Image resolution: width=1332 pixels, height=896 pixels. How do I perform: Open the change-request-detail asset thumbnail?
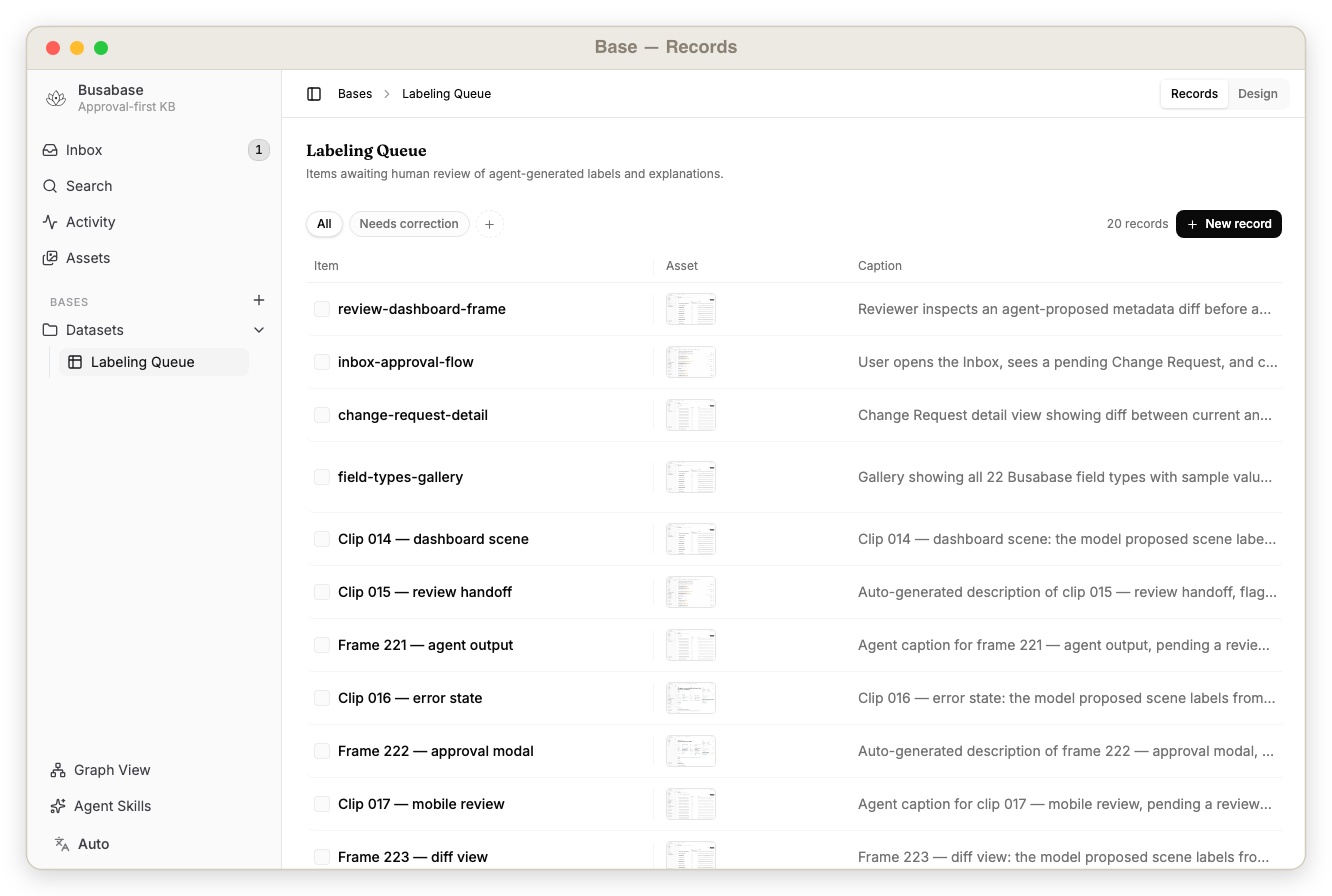691,415
